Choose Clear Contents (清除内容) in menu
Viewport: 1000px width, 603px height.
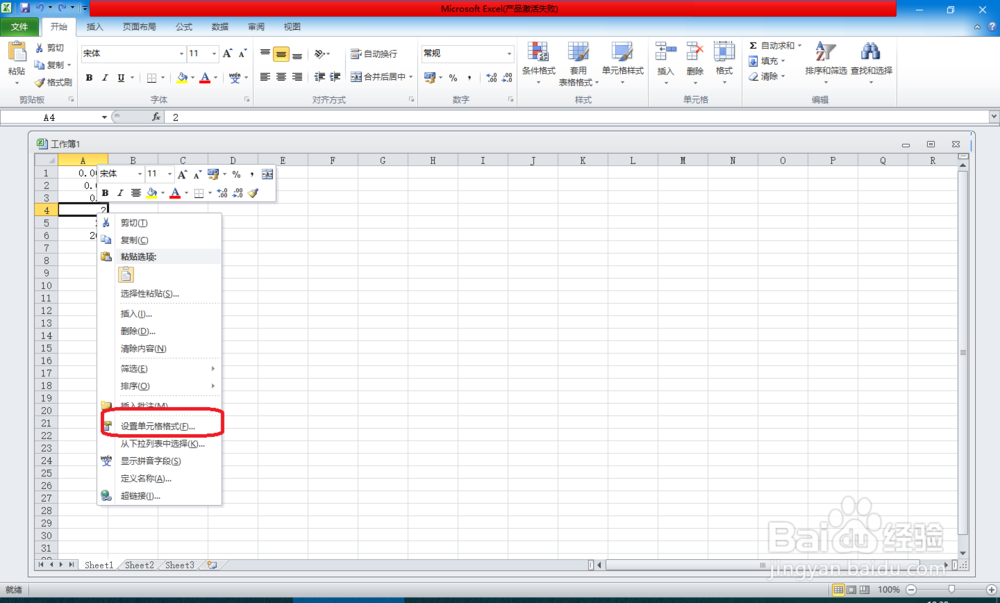[x=159, y=349]
